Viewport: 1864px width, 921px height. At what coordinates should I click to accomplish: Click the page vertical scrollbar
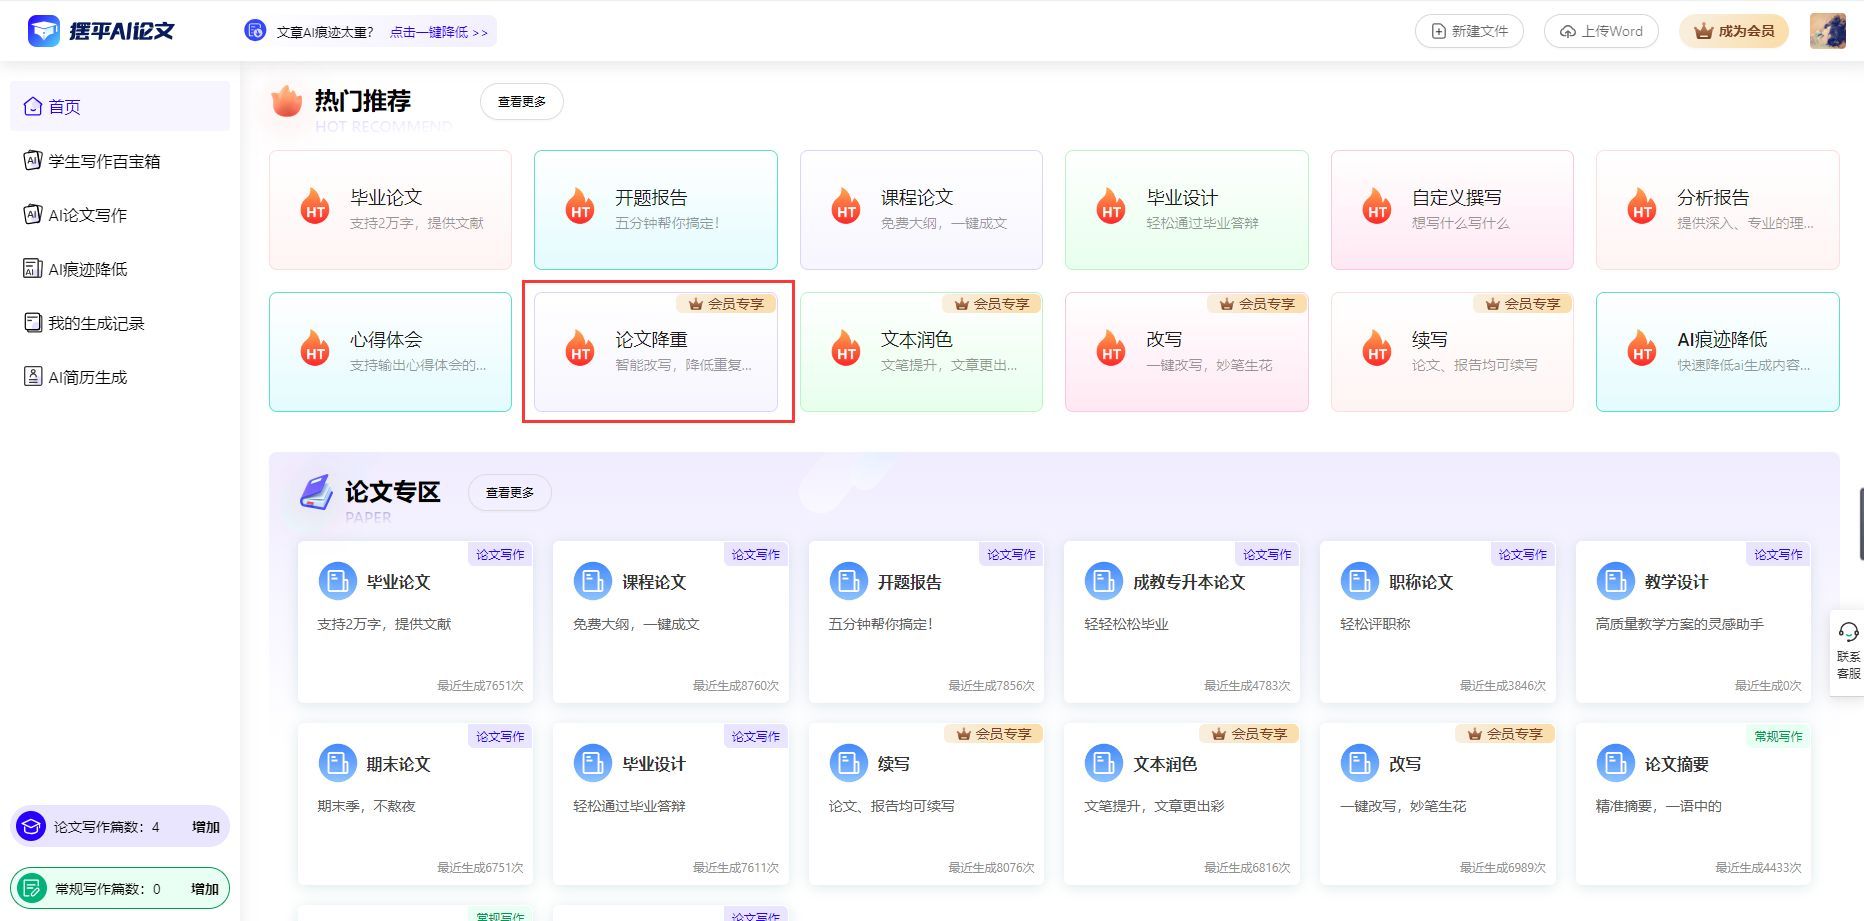[x=1861, y=524]
